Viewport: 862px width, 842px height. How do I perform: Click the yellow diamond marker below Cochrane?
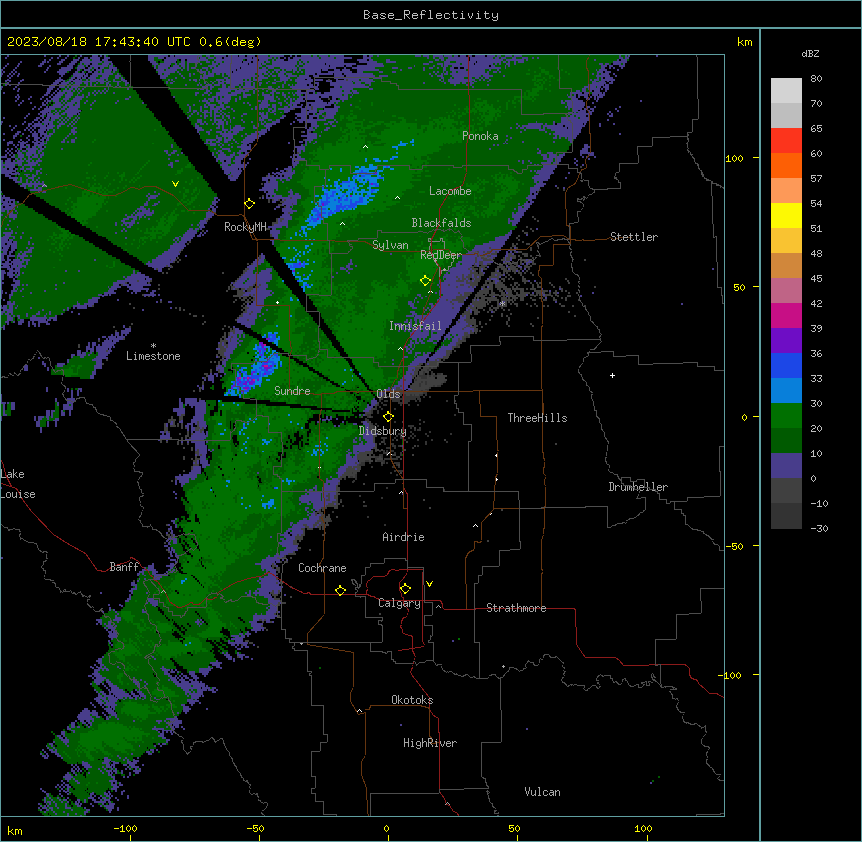coord(340,590)
